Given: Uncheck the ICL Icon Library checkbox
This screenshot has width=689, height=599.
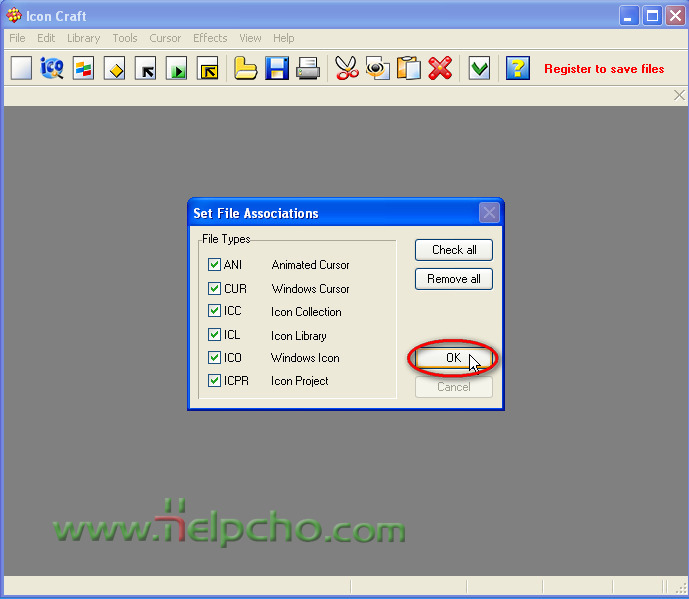Looking at the screenshot, I should click(x=214, y=334).
